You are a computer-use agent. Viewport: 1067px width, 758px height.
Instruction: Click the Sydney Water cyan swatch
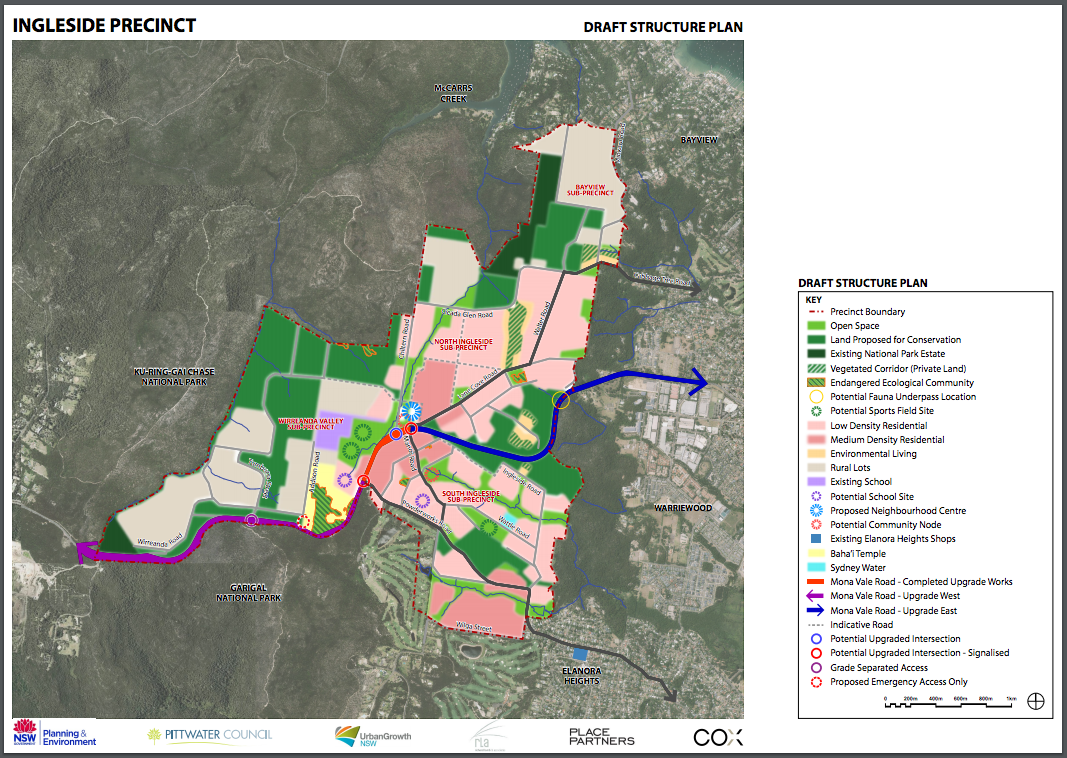[x=816, y=567]
